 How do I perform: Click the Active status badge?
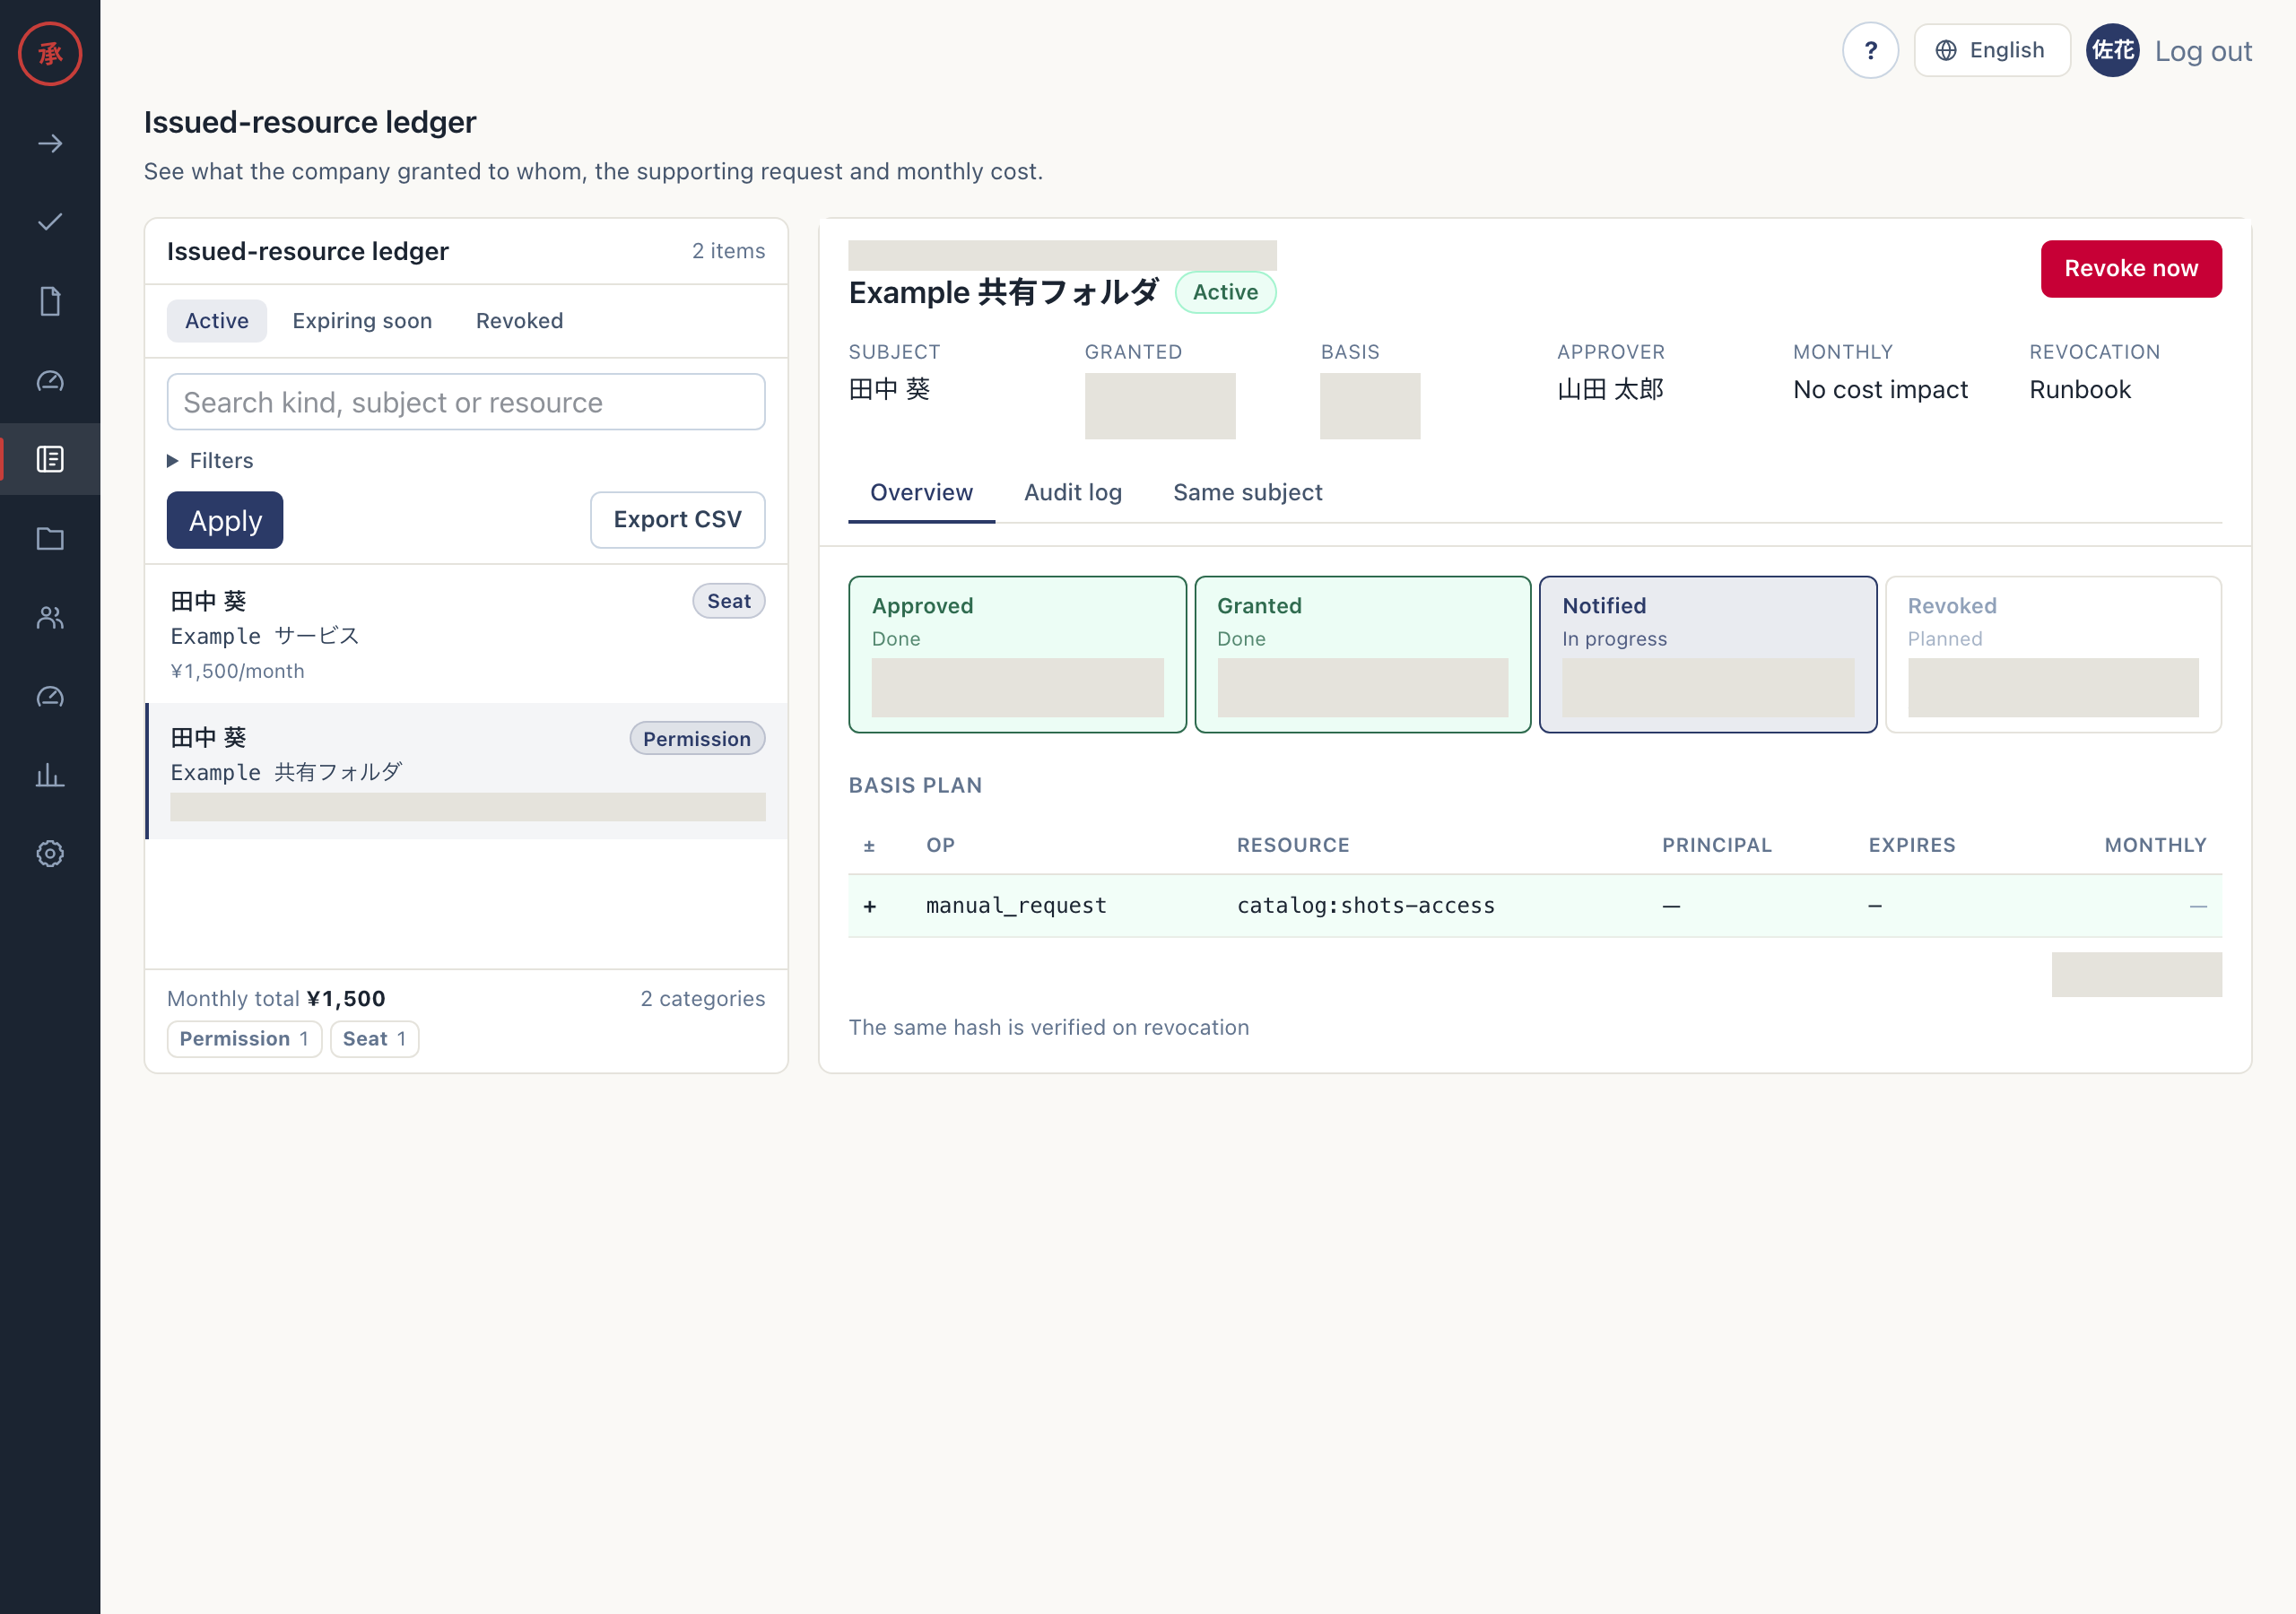click(x=1225, y=292)
